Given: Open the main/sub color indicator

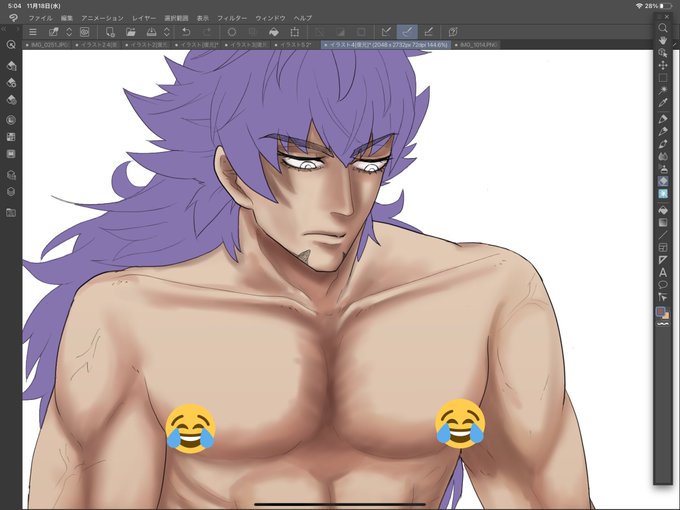Looking at the screenshot, I should pos(662,313).
